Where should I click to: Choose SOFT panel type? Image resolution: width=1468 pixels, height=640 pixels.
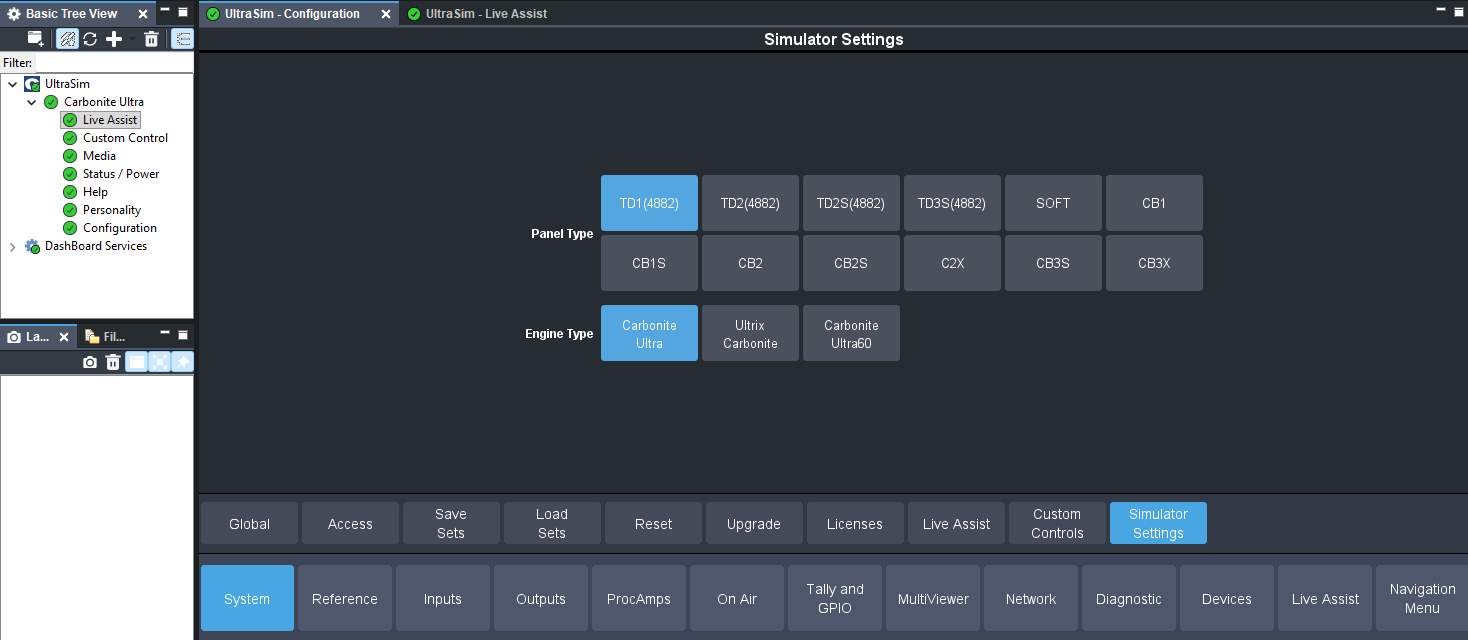pos(1053,203)
